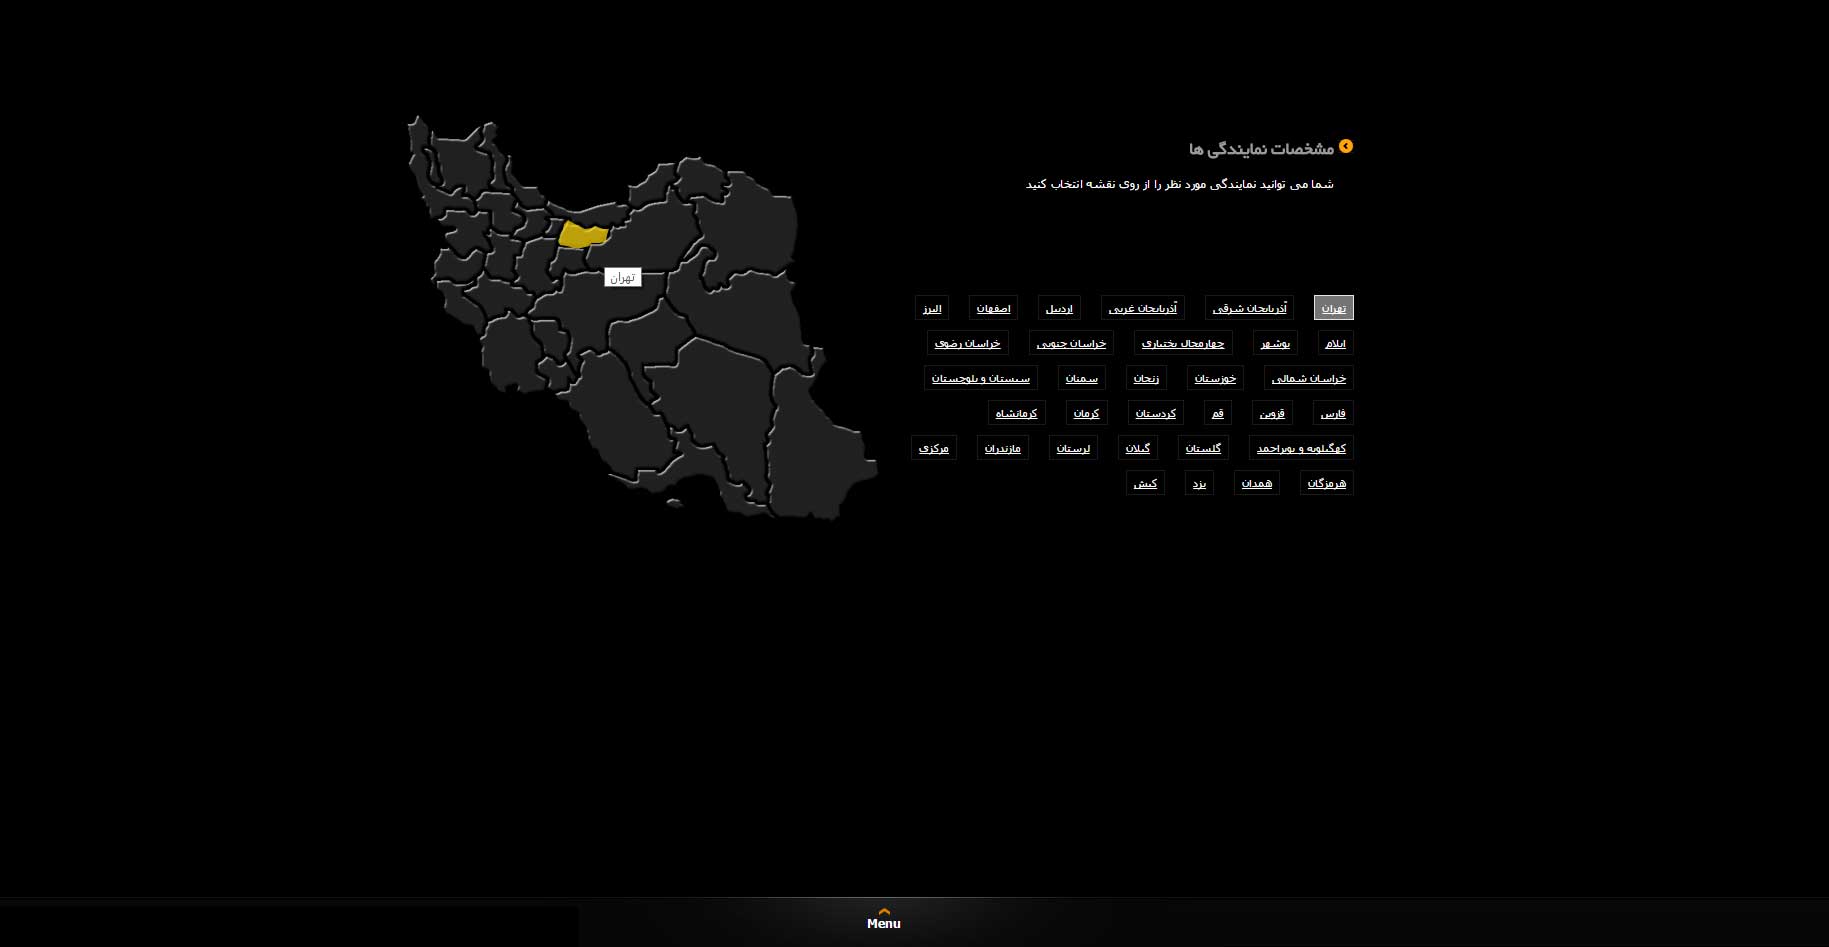Open the آذربایجان شرقی province link
Image resolution: width=1829 pixels, height=947 pixels.
[1249, 308]
